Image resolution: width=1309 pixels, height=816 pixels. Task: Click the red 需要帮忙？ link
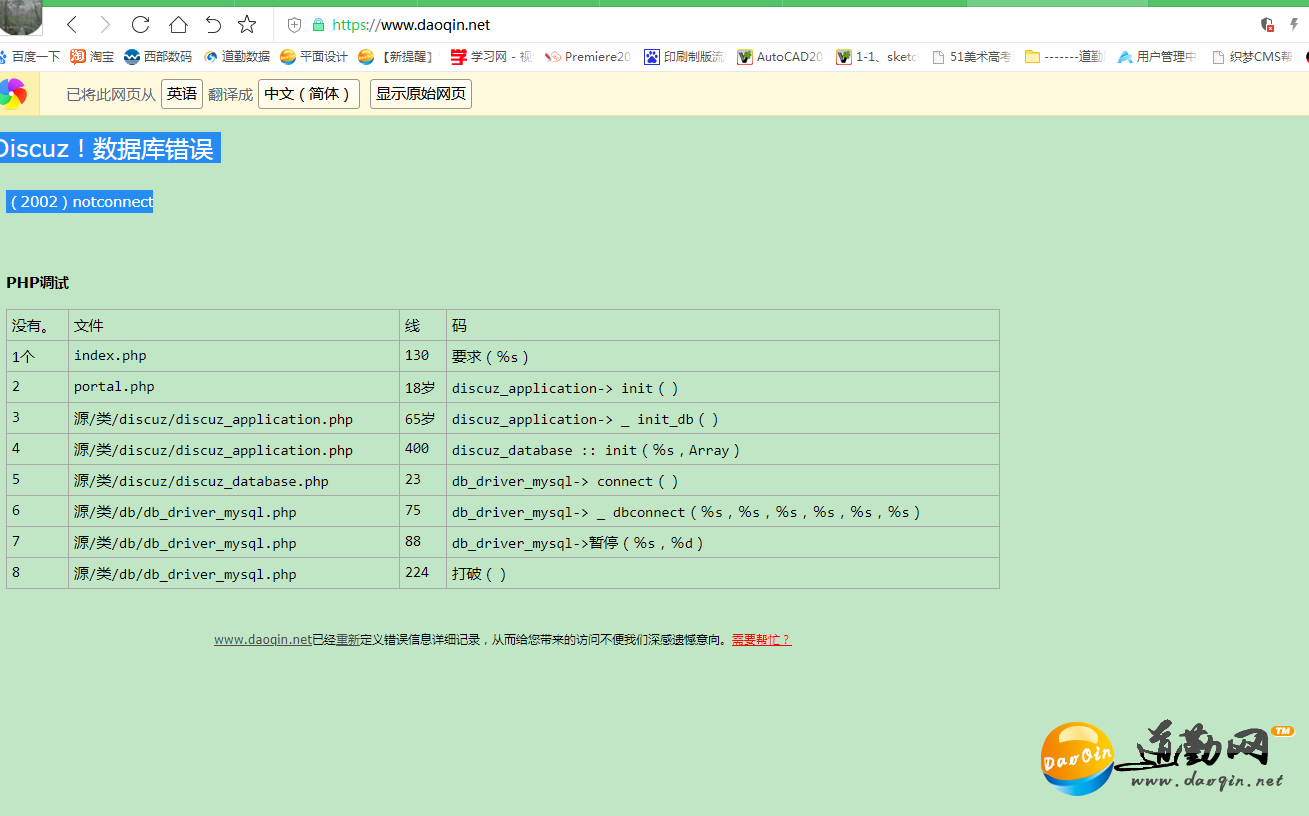pyautogui.click(x=761, y=640)
